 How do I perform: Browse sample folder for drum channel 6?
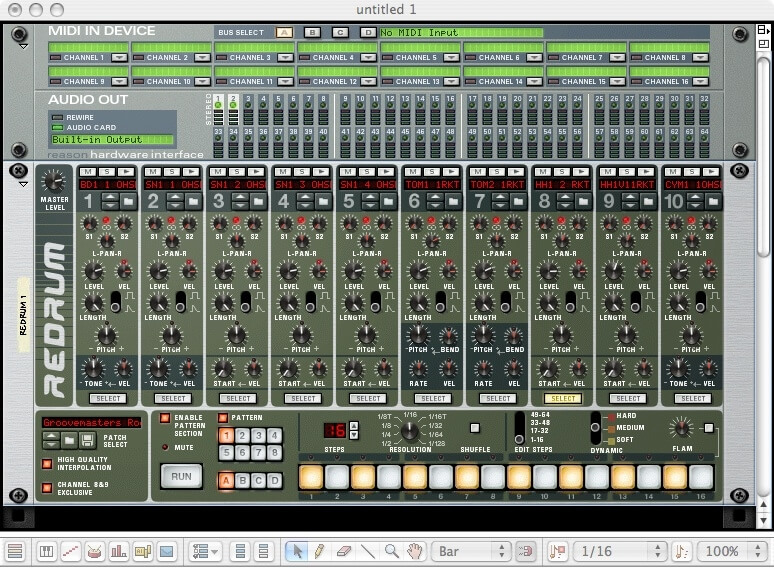pyautogui.click(x=453, y=201)
